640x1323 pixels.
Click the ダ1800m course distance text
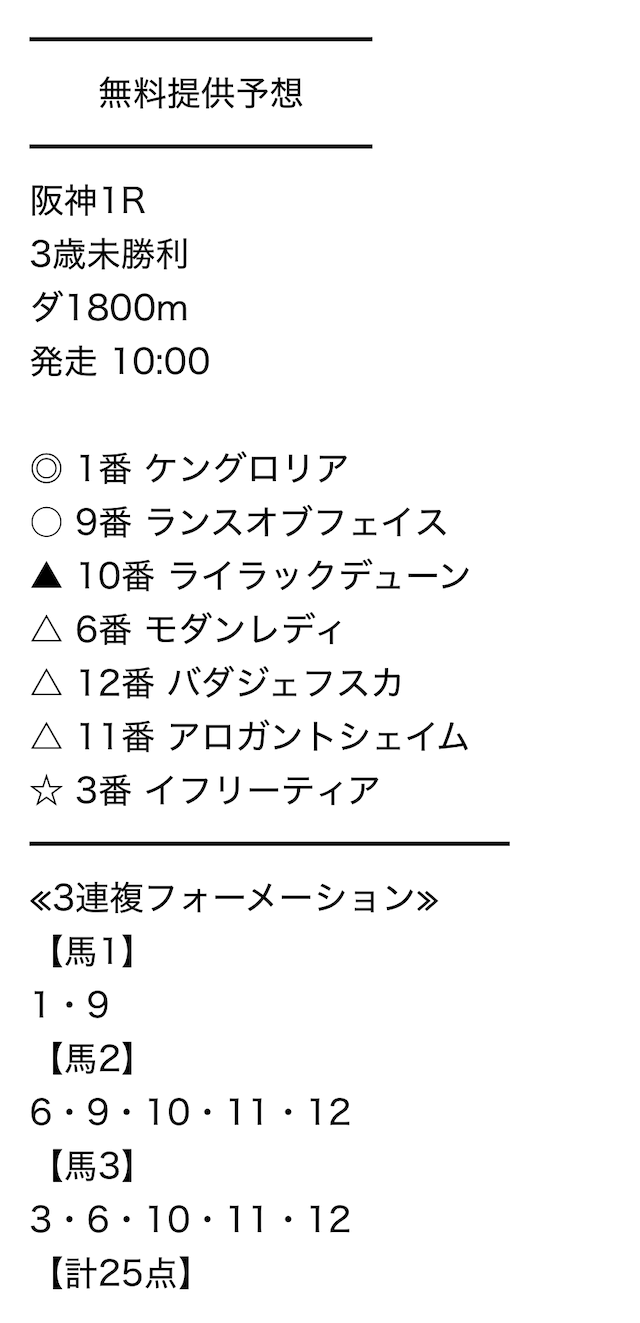[x=109, y=308]
